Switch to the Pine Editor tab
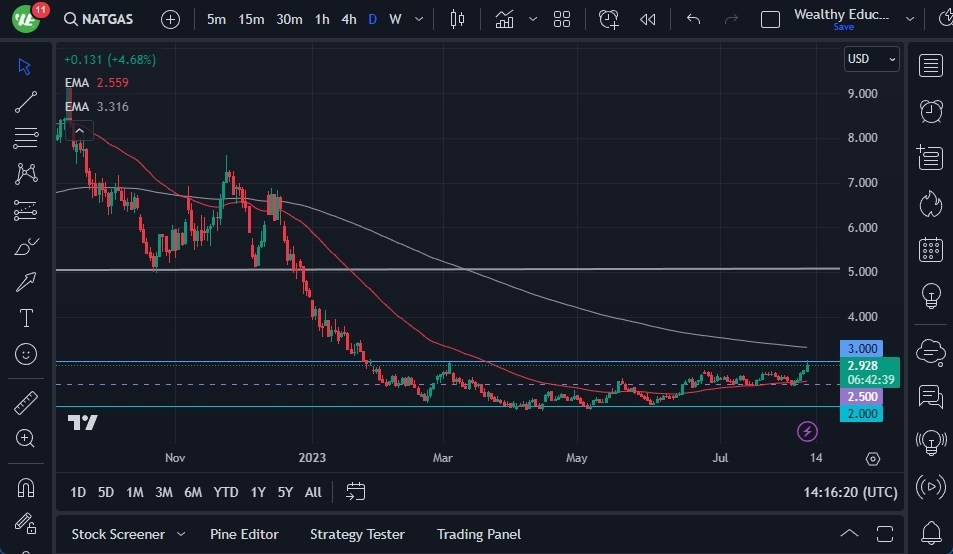The width and height of the screenshot is (953, 554). 244,534
